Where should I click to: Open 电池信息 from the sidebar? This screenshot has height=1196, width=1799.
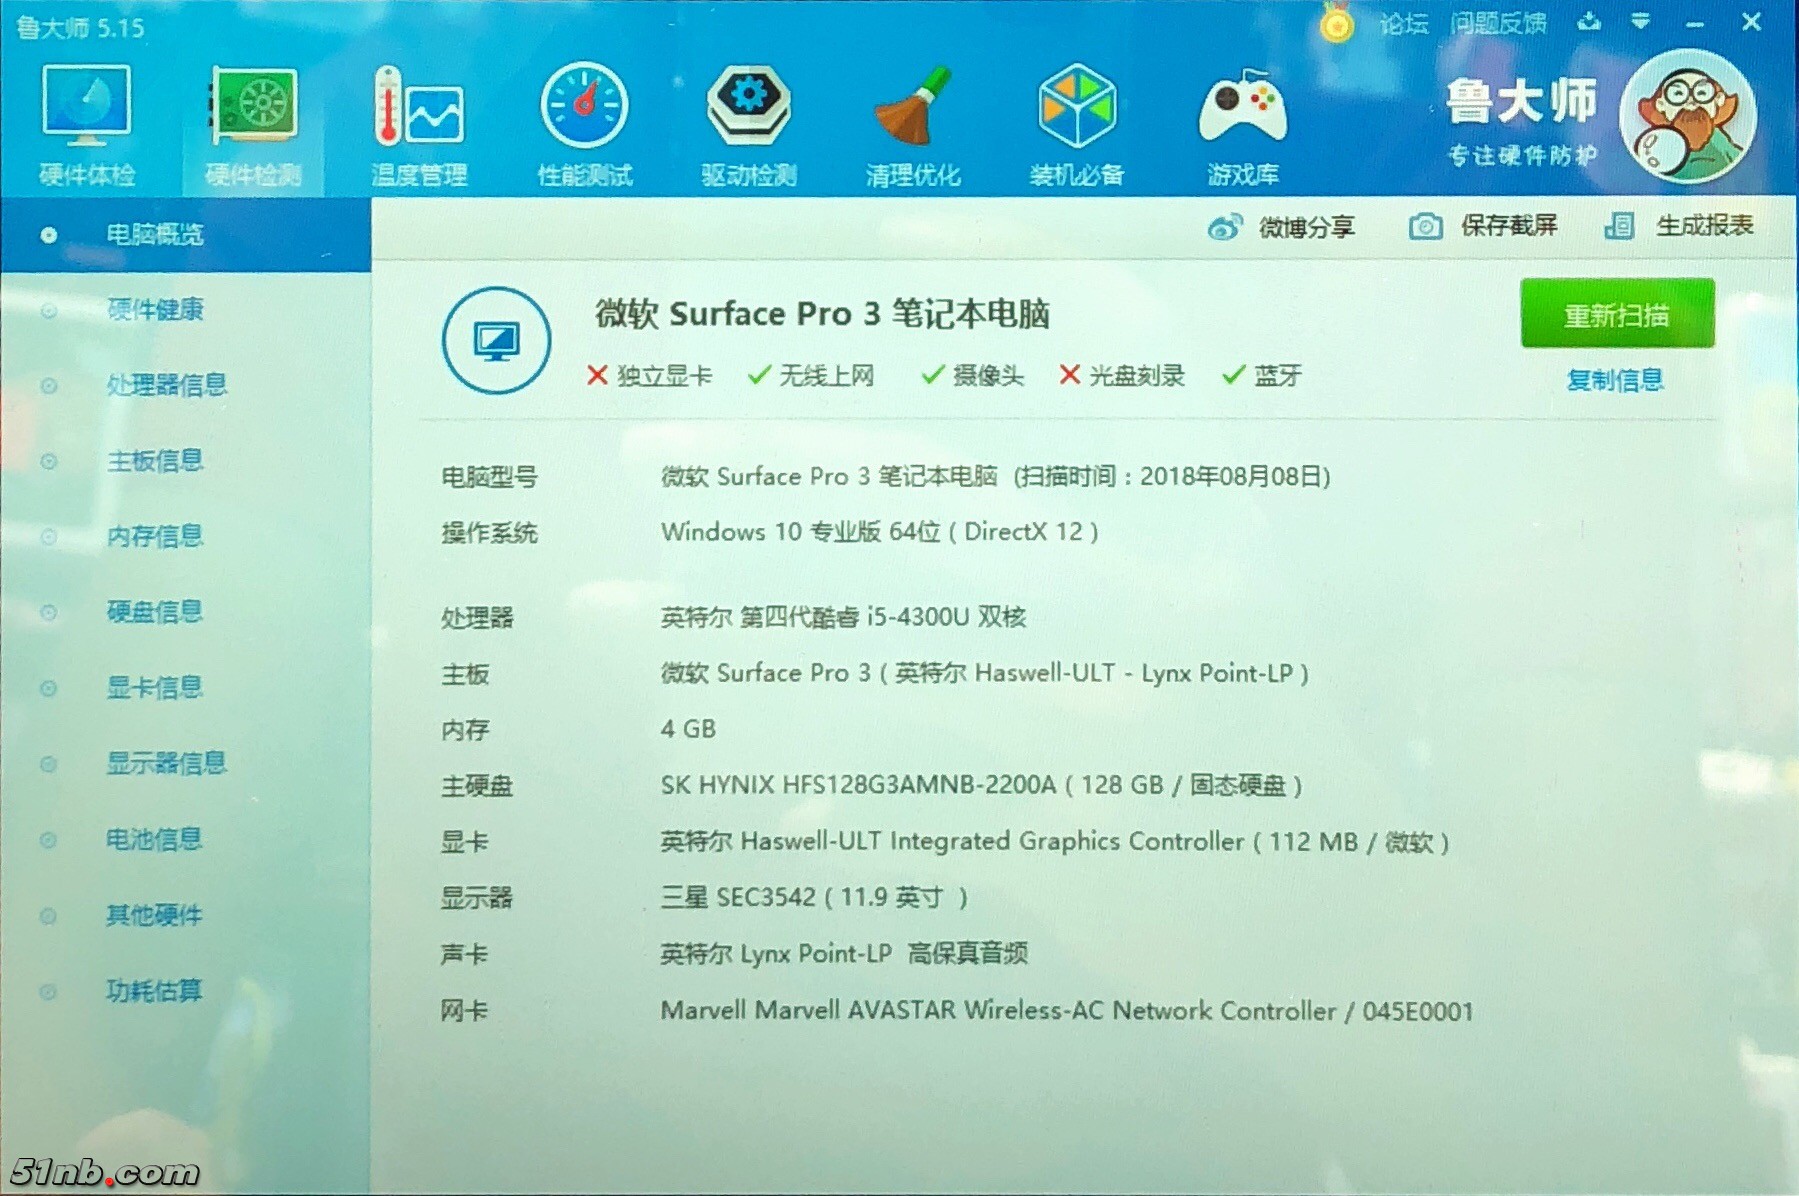pyautogui.click(x=154, y=839)
